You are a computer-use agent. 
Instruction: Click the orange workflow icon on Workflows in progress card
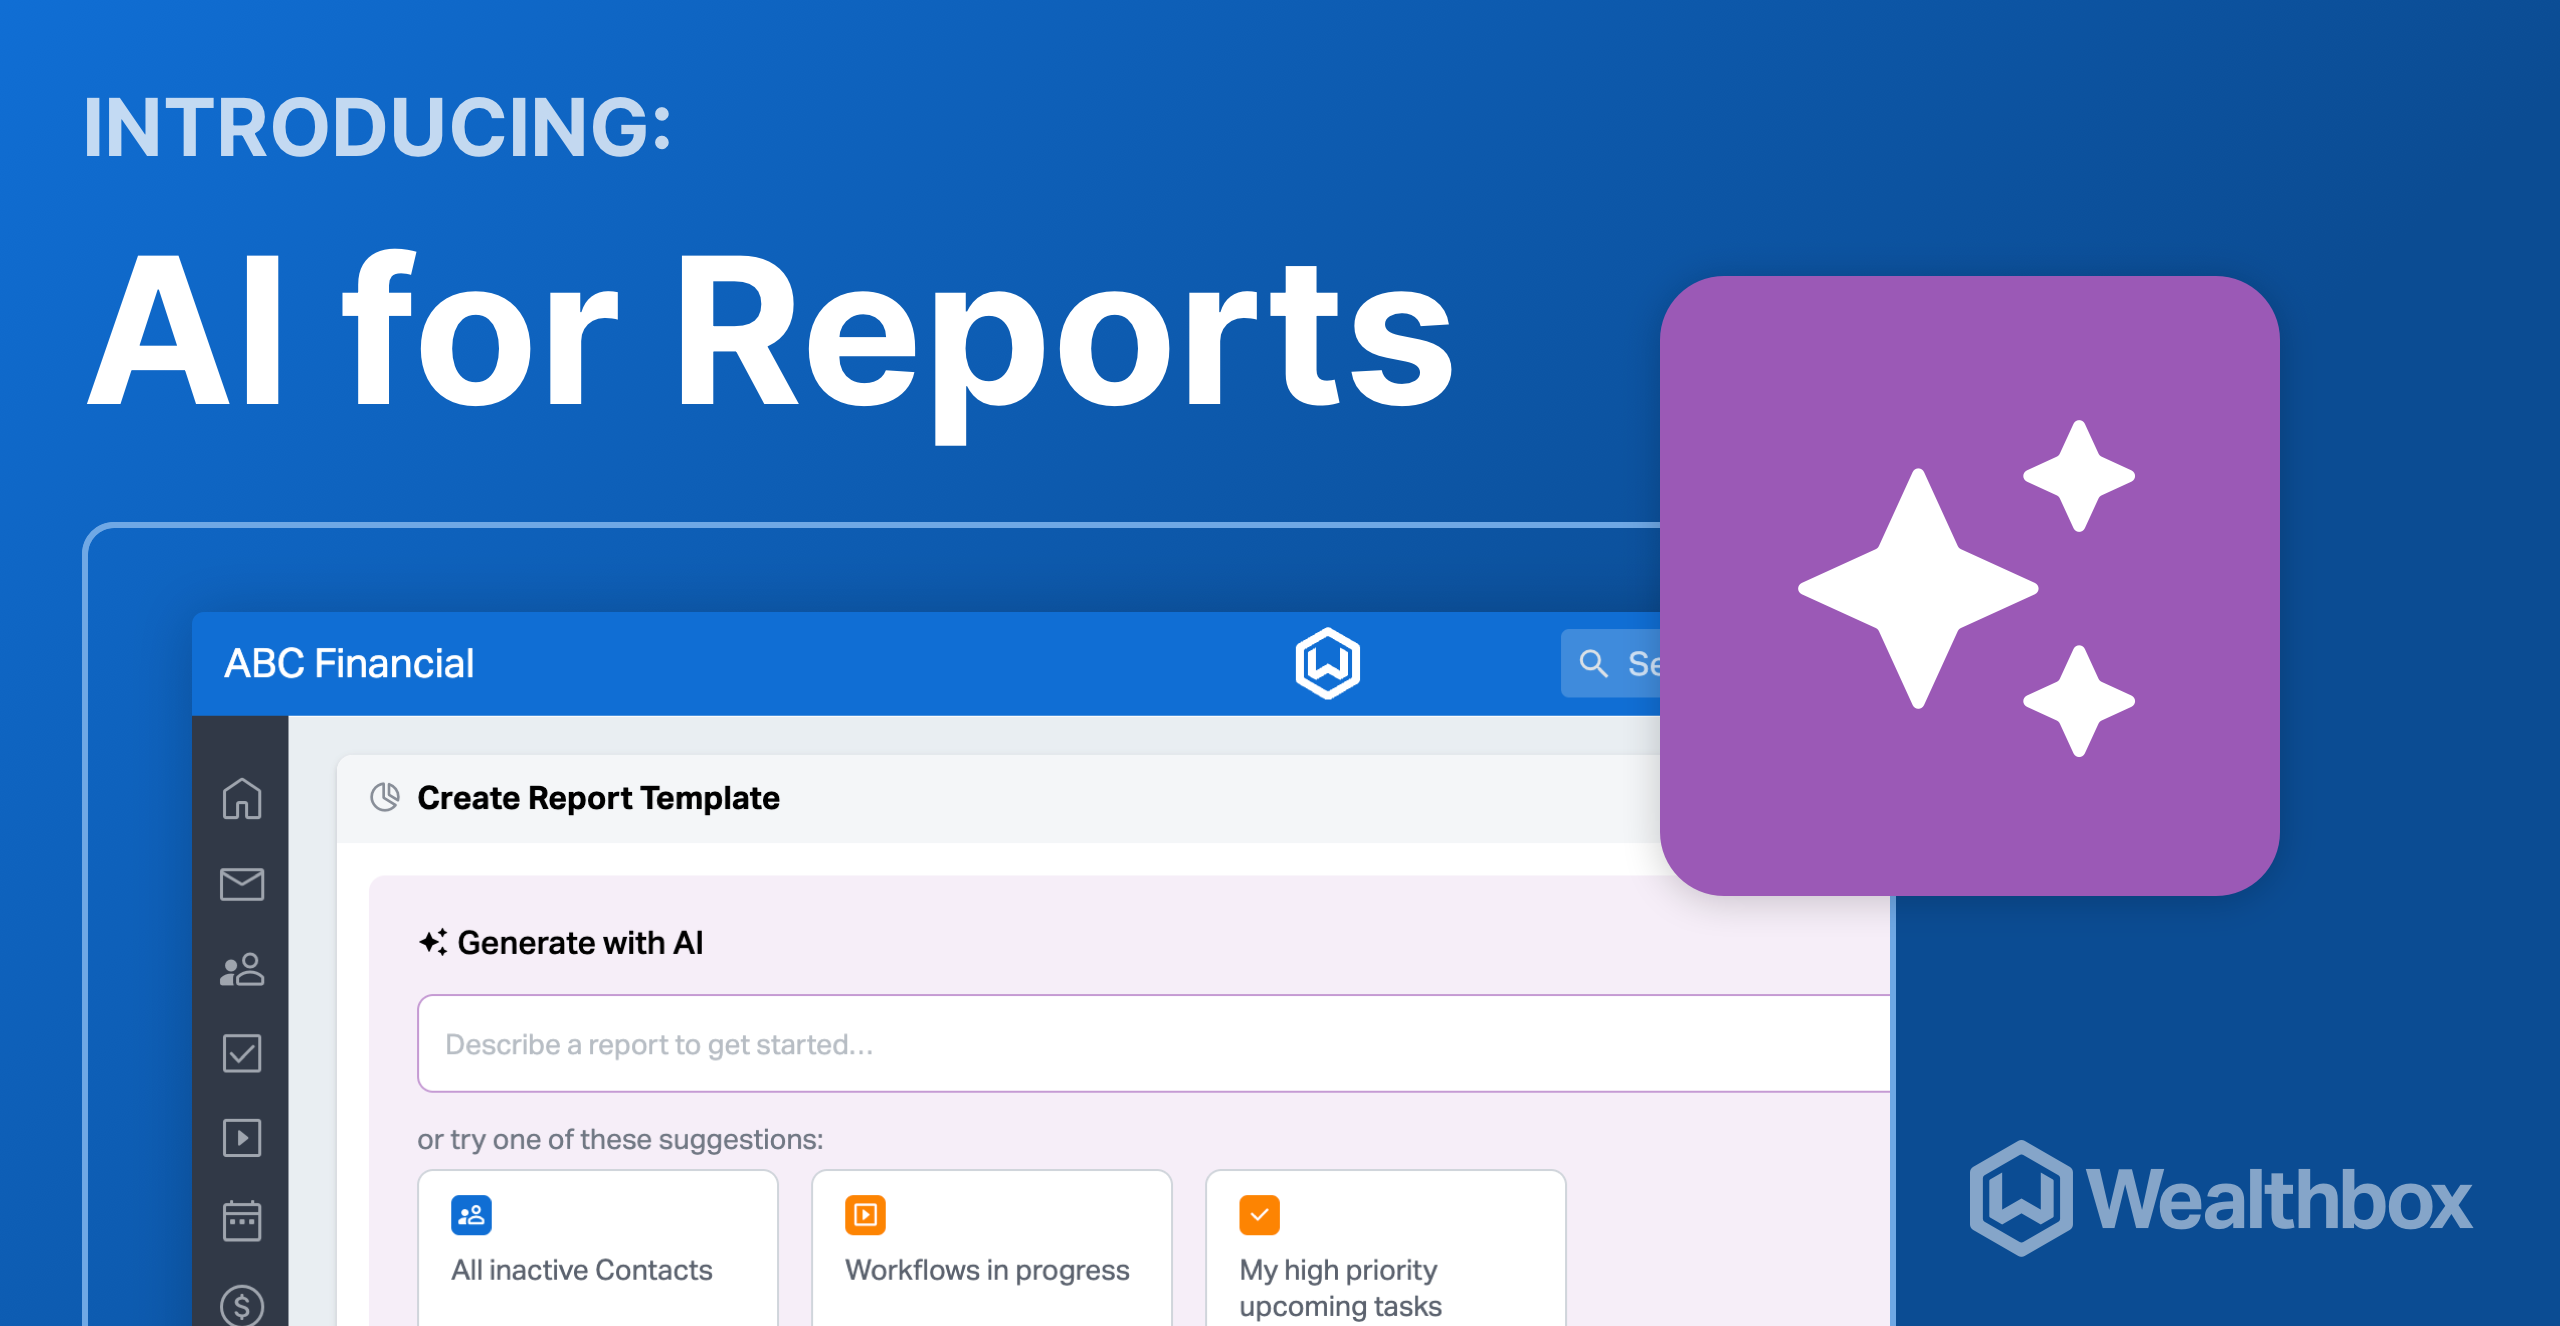point(866,1214)
